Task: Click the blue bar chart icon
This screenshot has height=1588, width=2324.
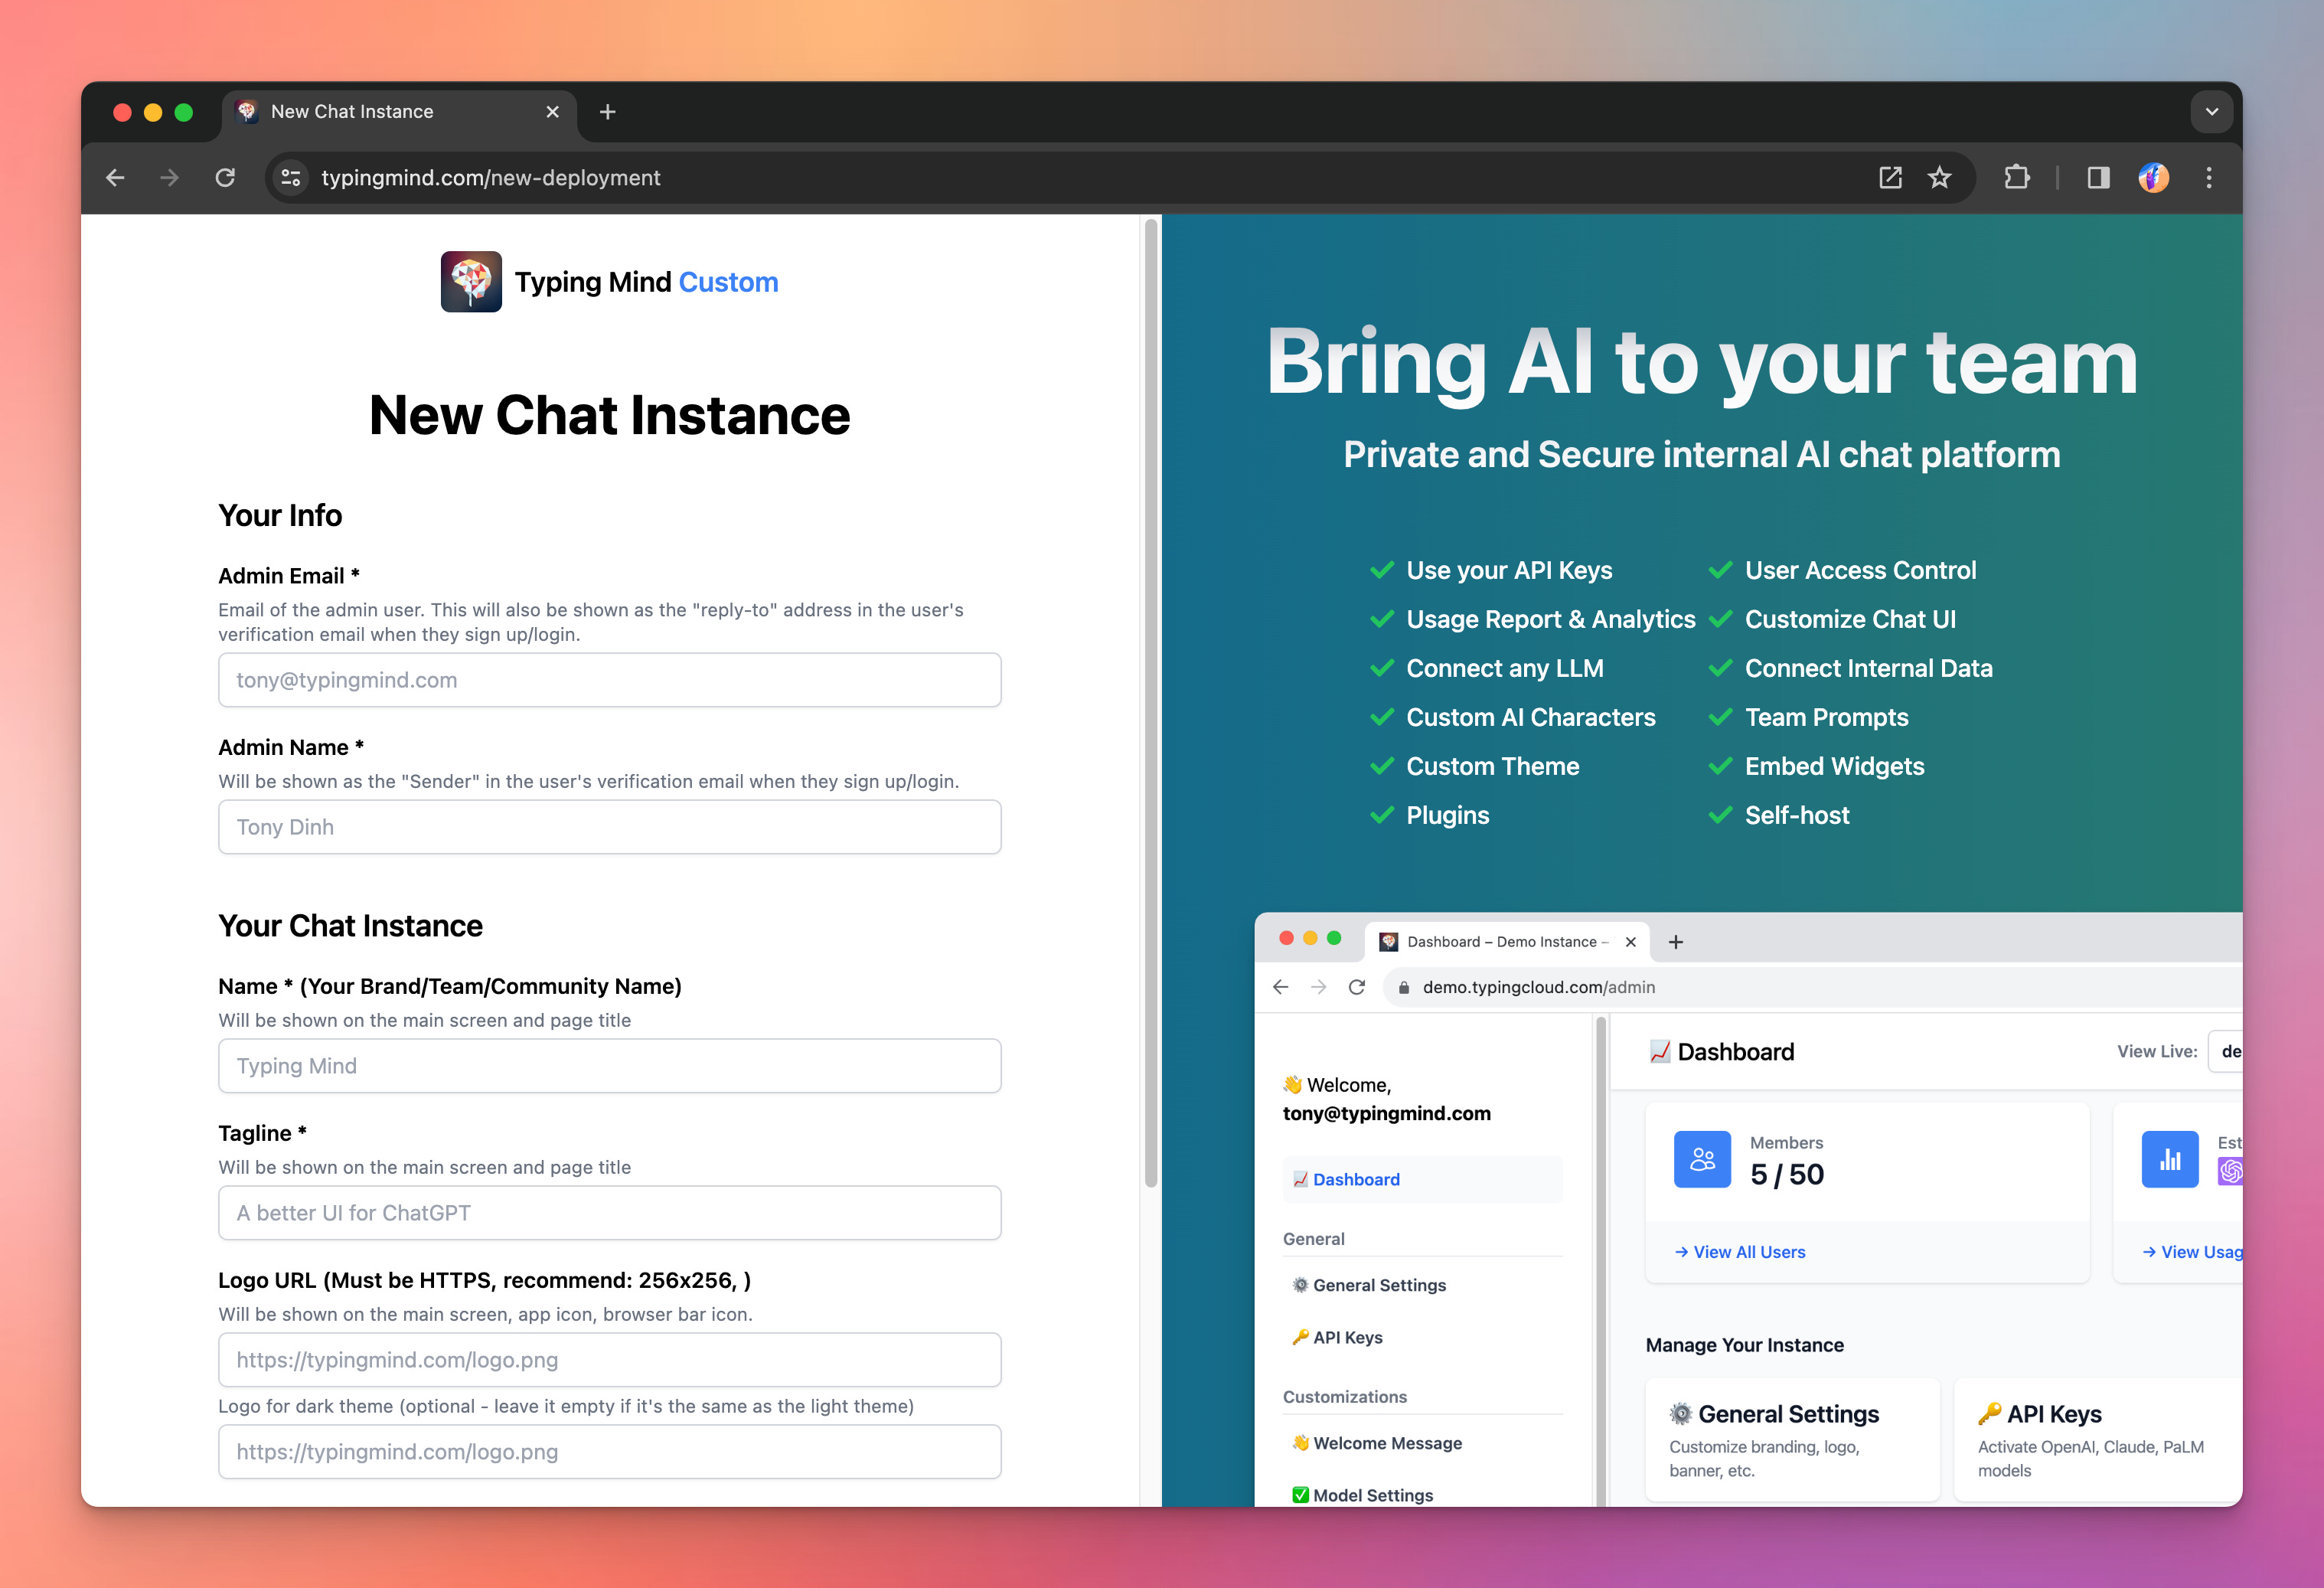Action: coord(2170,1160)
